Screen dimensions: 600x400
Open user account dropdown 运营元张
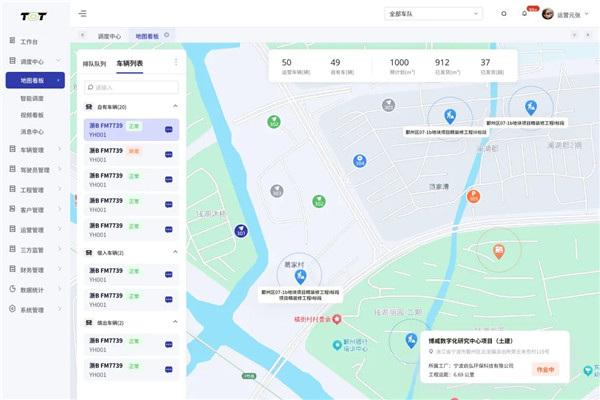(568, 14)
